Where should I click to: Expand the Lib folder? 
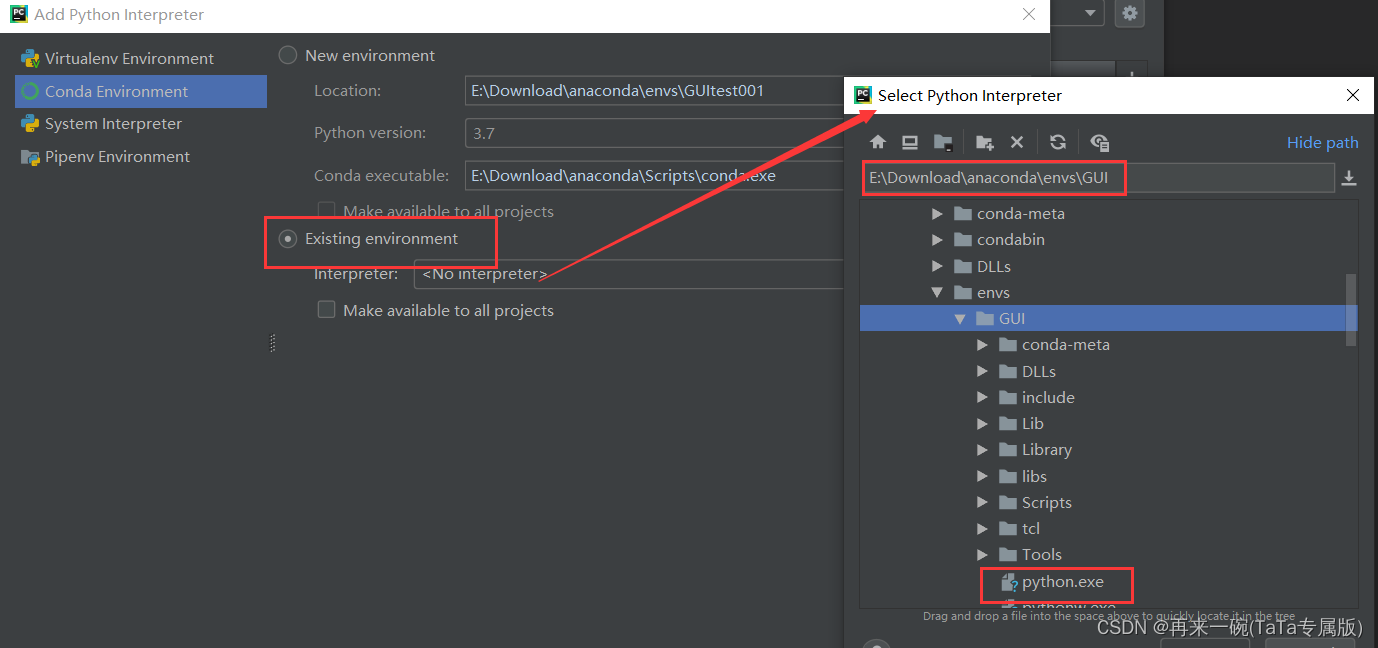[982, 424]
